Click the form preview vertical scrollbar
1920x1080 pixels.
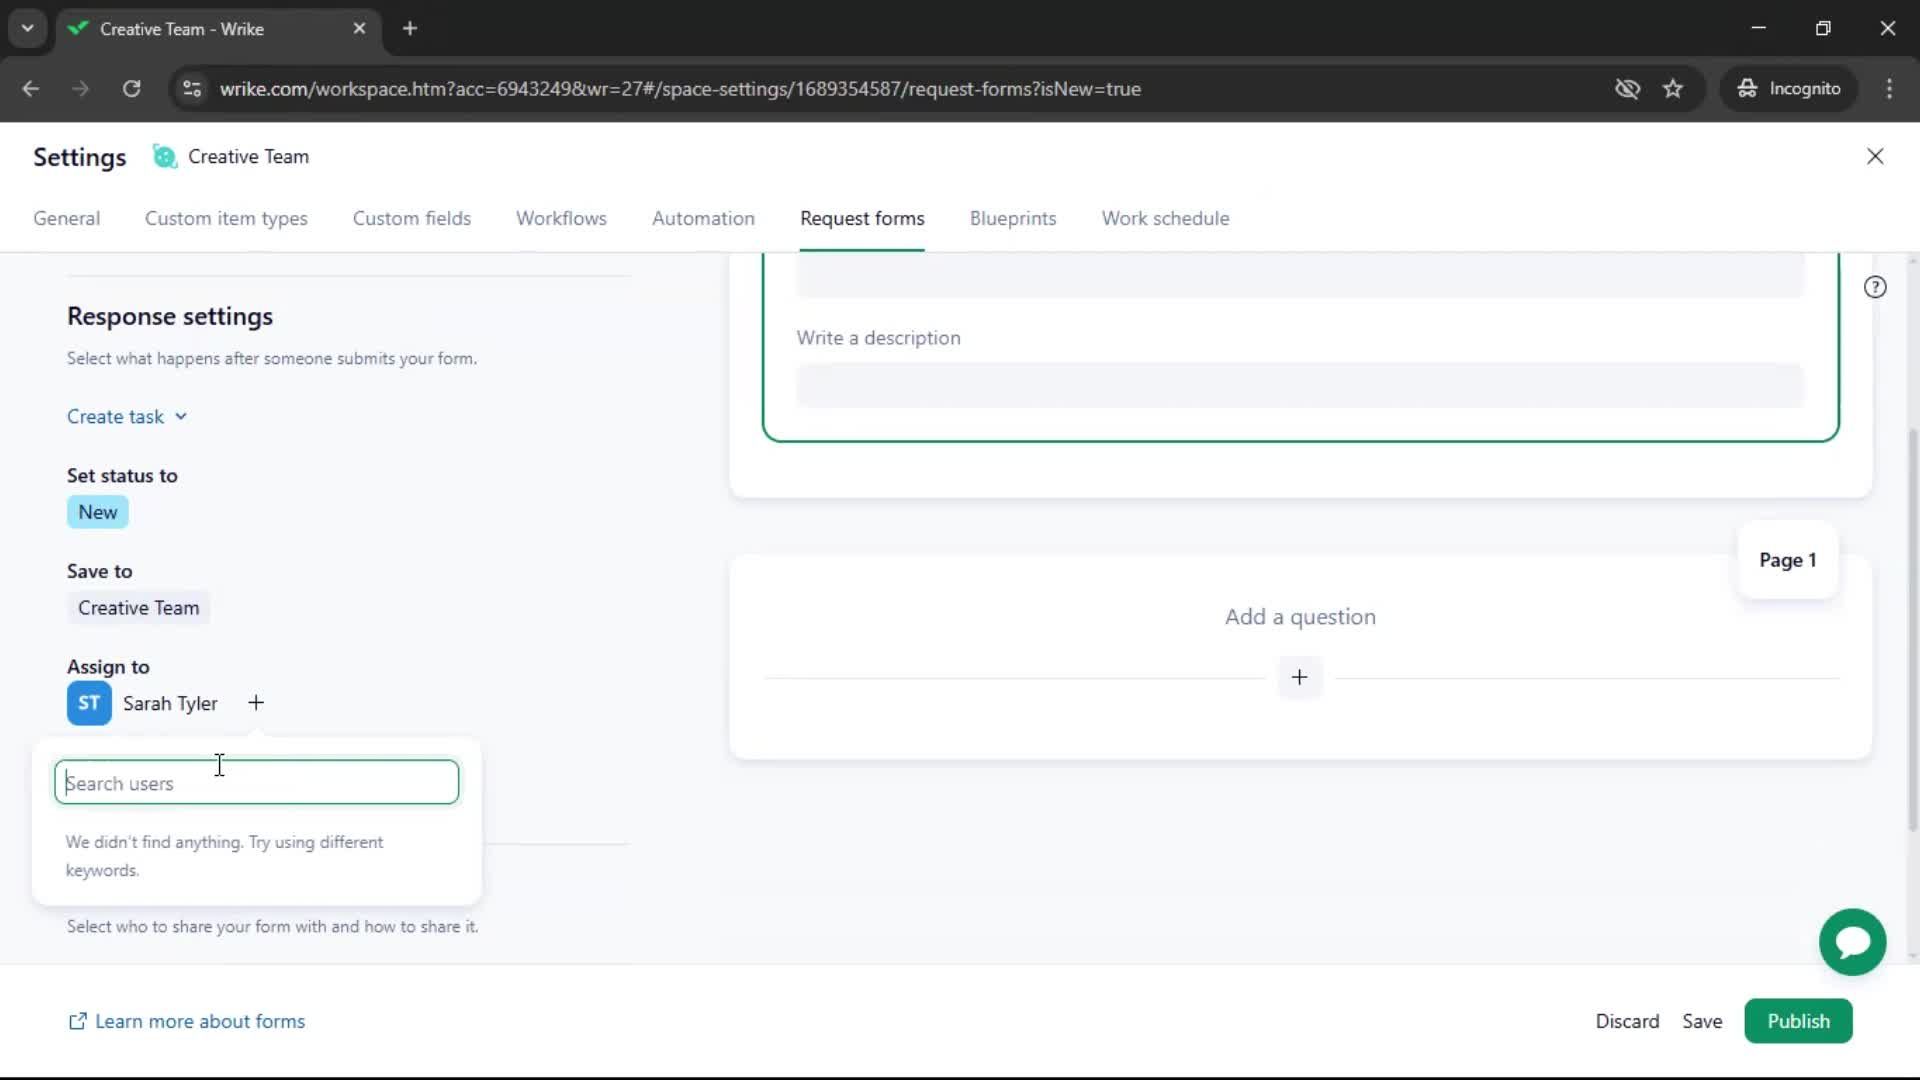(1913, 630)
